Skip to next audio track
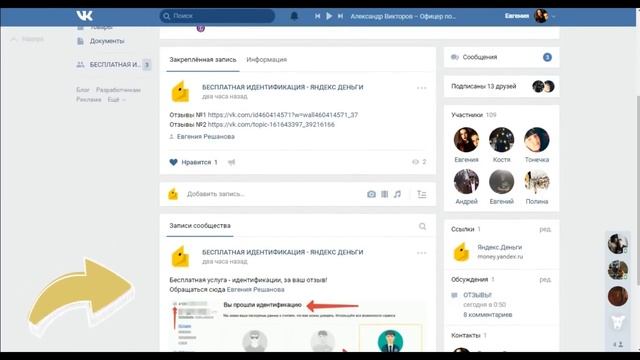The width and height of the screenshot is (640, 360). (x=340, y=16)
